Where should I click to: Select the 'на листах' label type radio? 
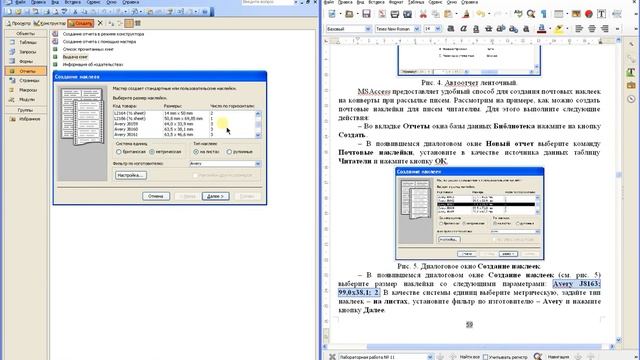coord(196,152)
